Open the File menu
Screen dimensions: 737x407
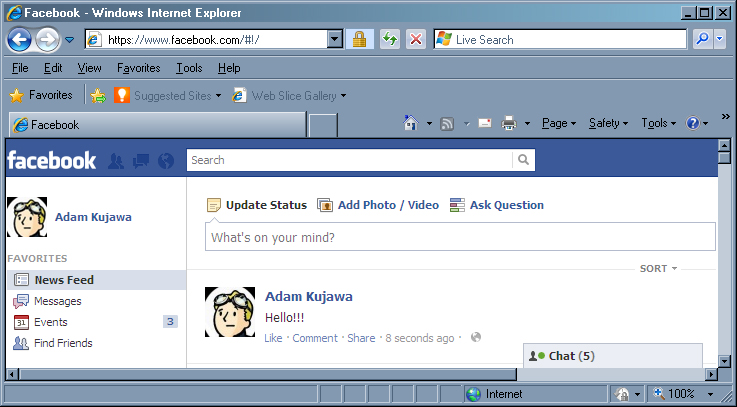[x=20, y=68]
